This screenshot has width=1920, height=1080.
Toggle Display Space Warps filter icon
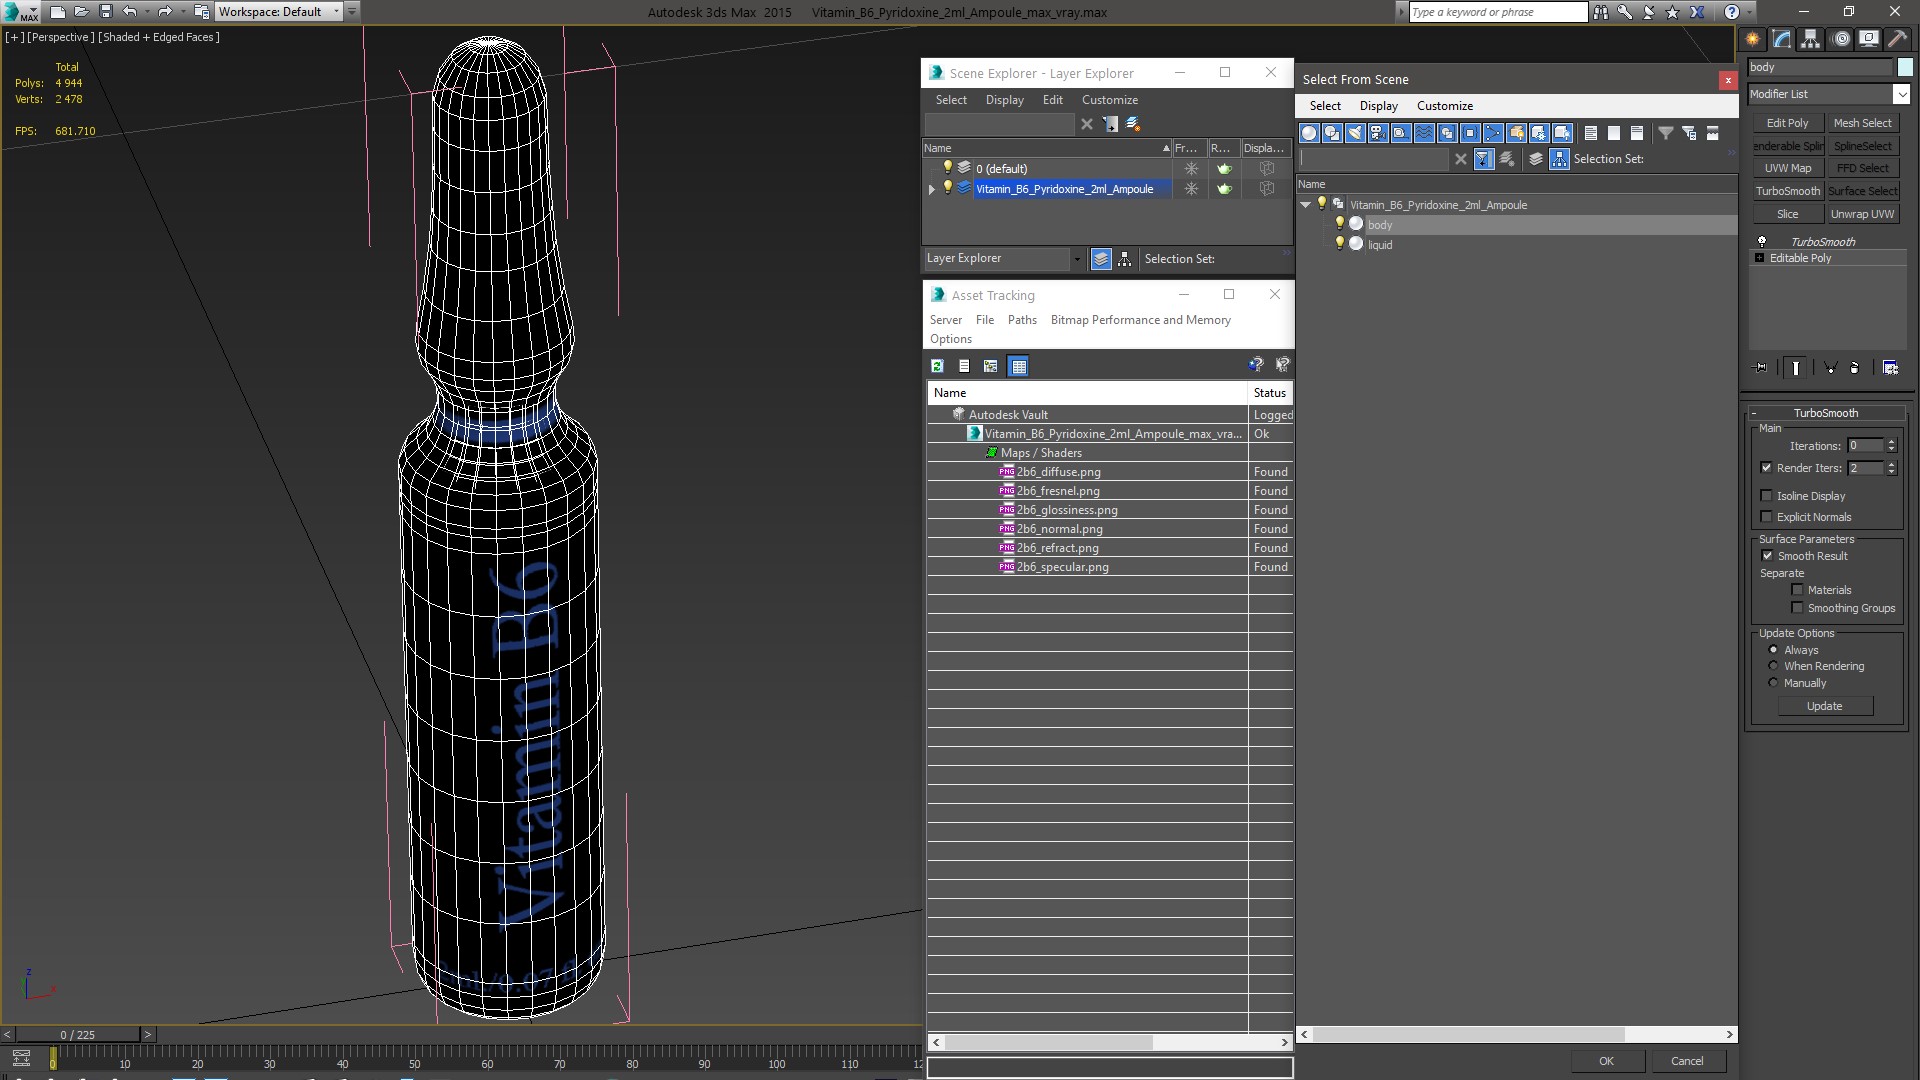point(1424,133)
